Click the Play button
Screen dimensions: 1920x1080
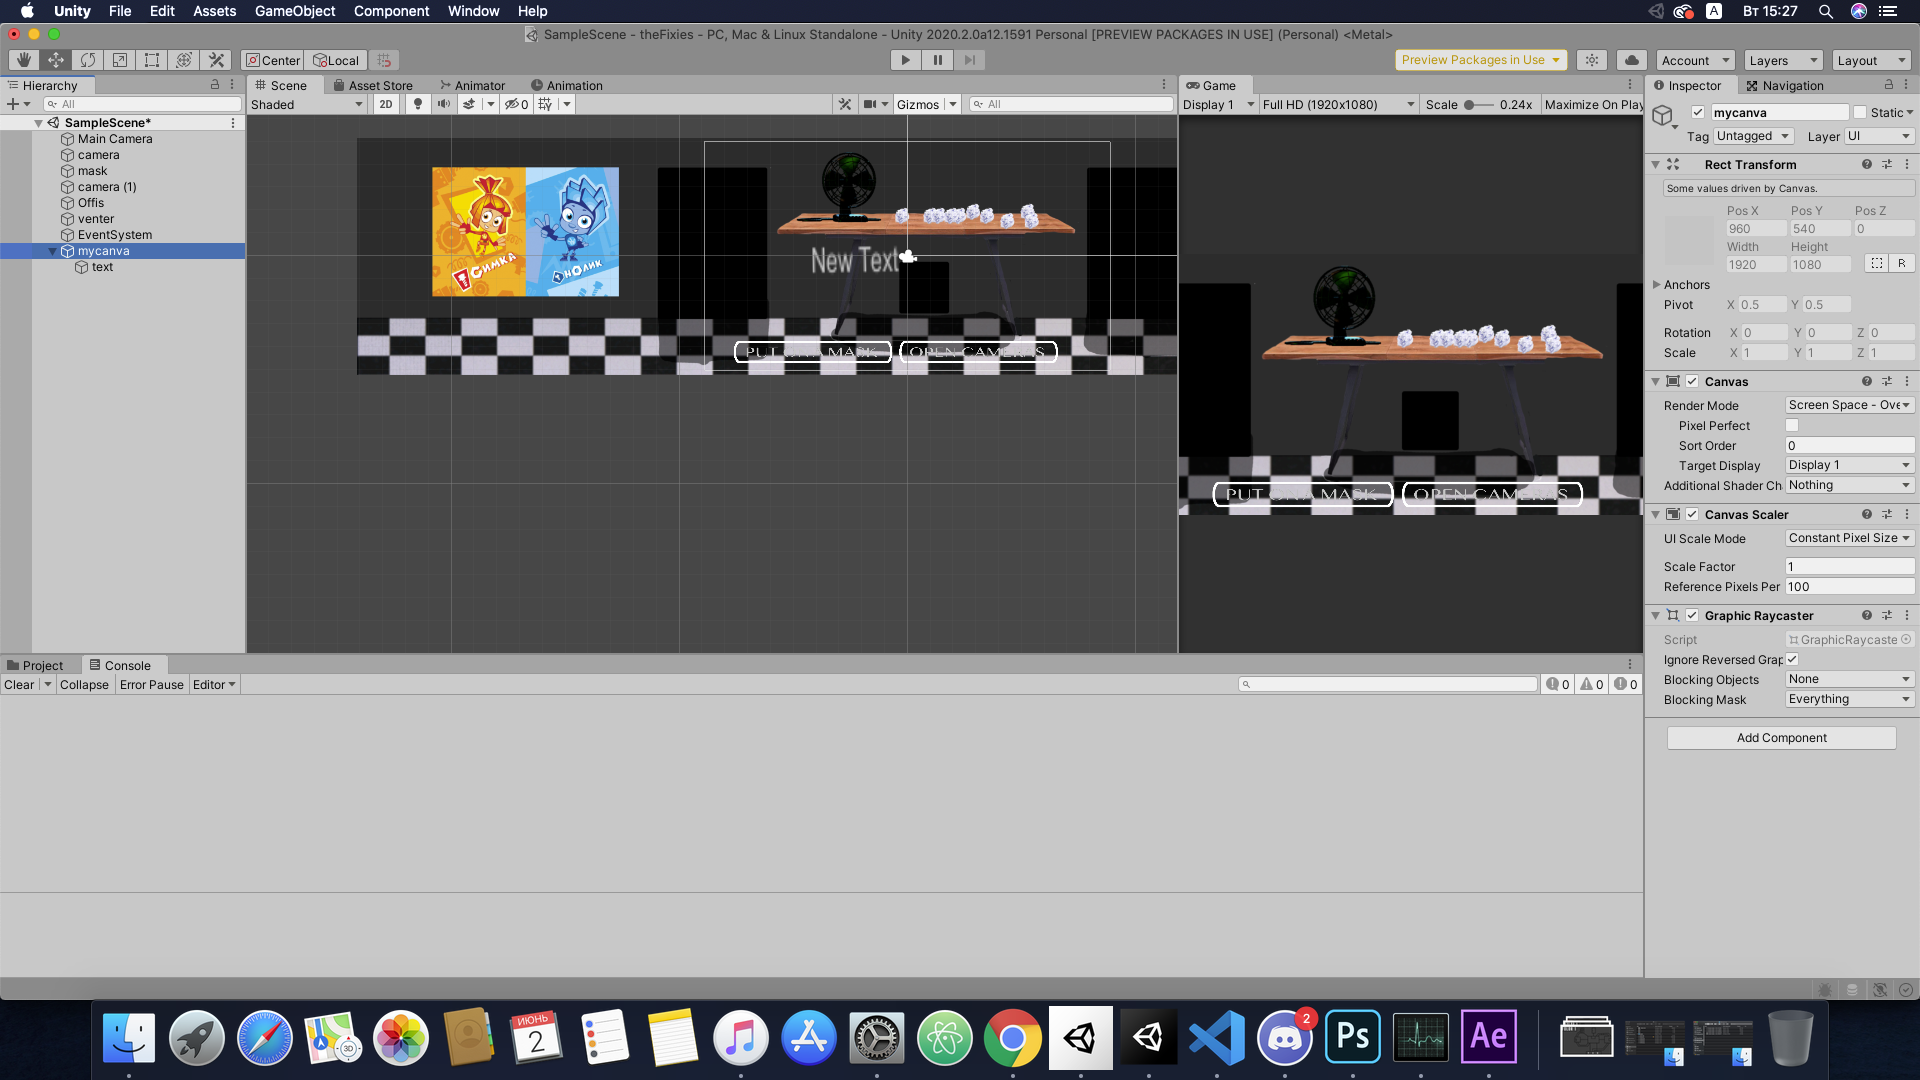point(905,60)
